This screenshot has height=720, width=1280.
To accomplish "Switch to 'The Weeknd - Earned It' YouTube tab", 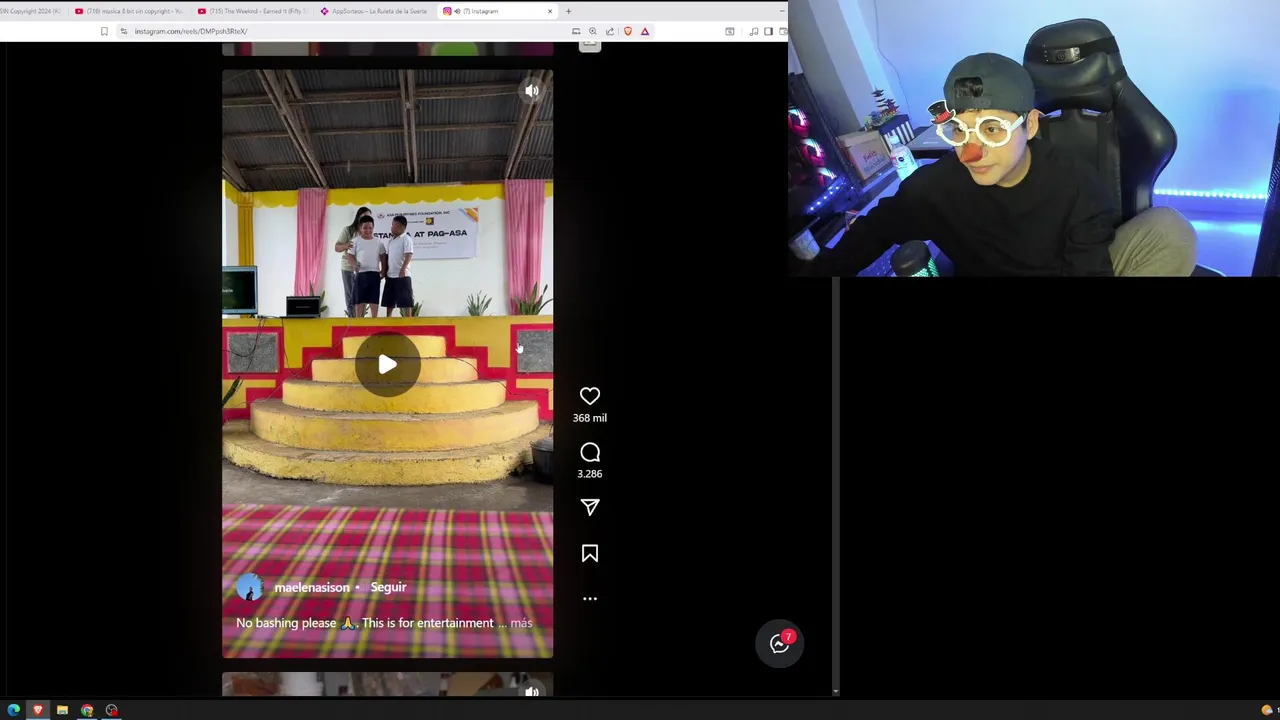I will (x=252, y=11).
